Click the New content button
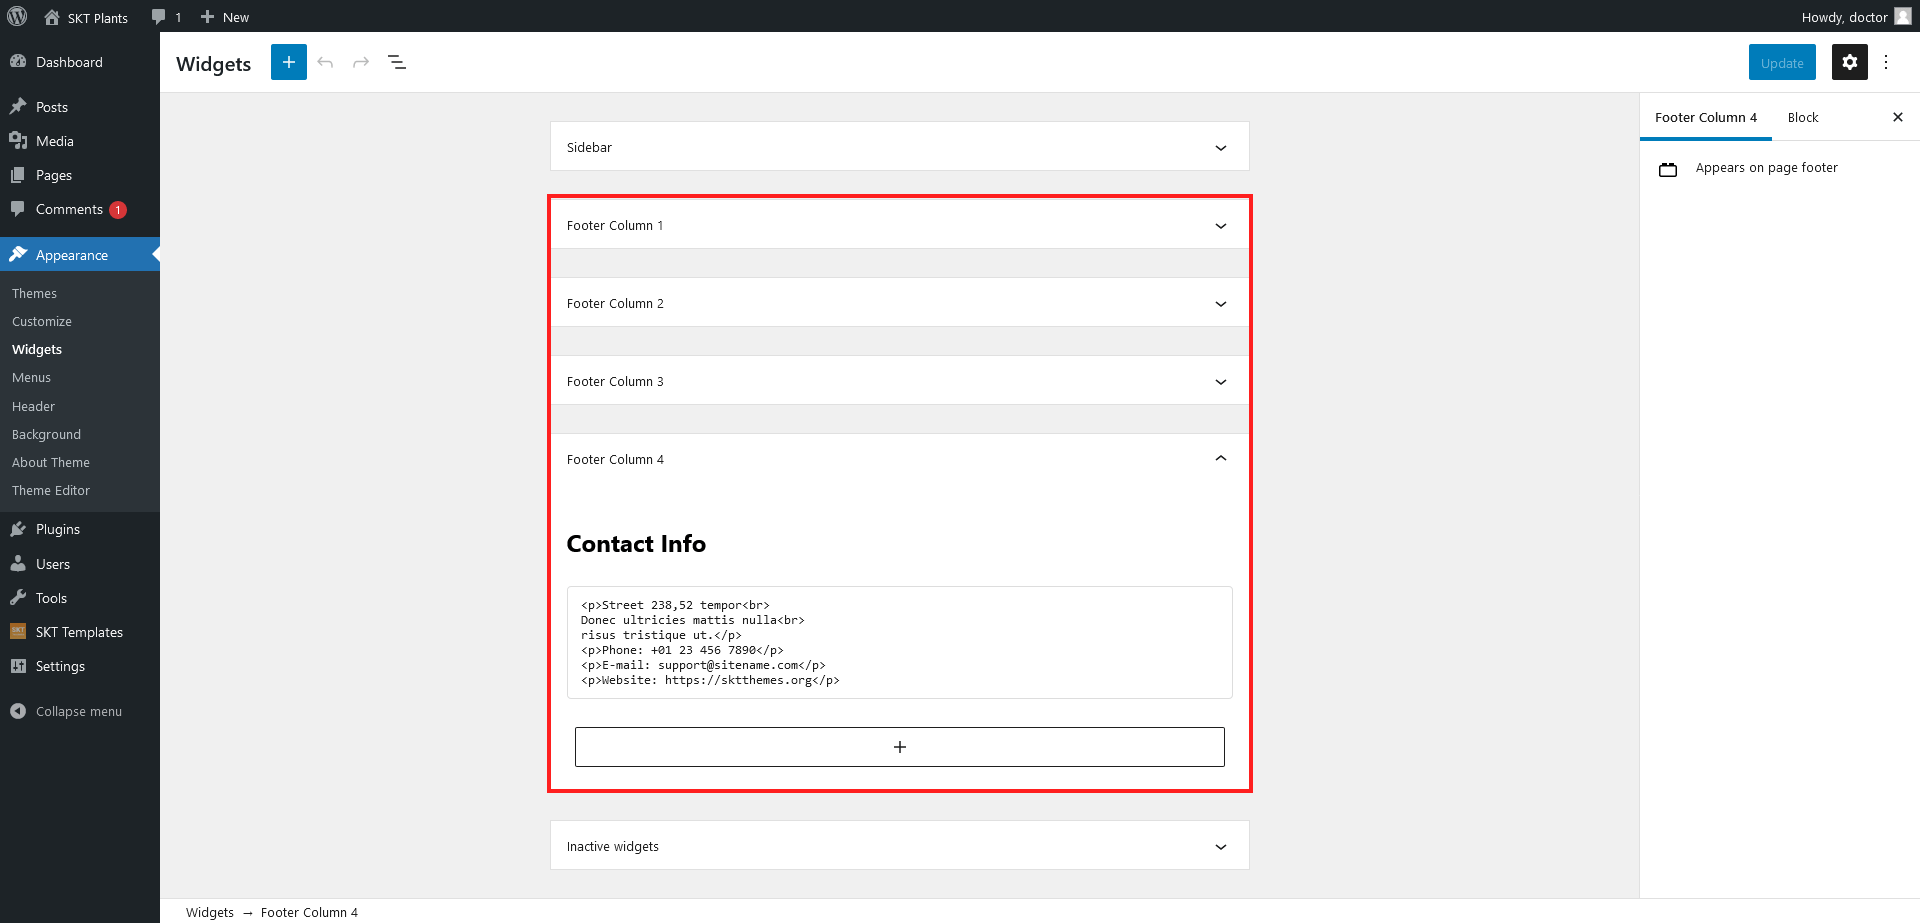The height and width of the screenshot is (923, 1920). point(225,17)
